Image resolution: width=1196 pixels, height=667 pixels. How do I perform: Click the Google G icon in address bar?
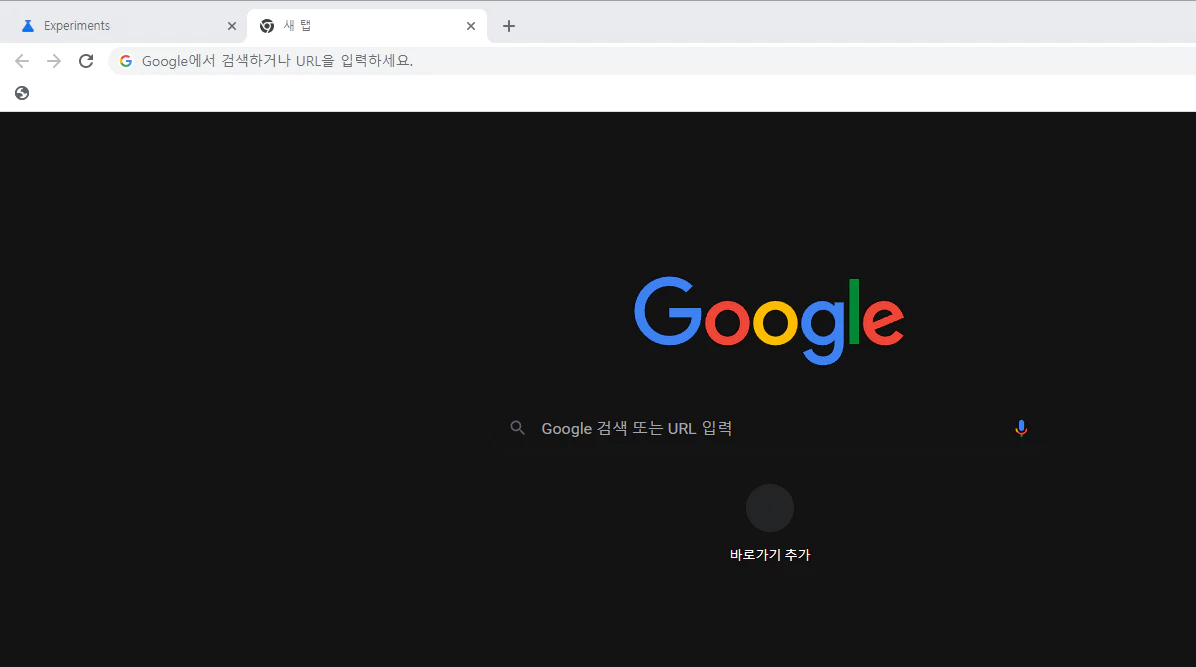pyautogui.click(x=125, y=60)
